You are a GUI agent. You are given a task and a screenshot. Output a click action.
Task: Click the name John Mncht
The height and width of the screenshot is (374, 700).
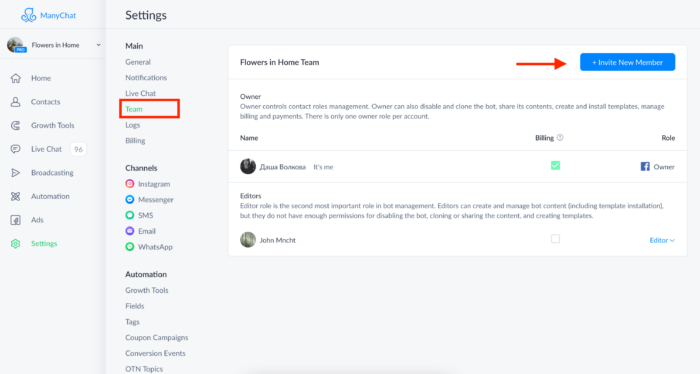(278, 240)
